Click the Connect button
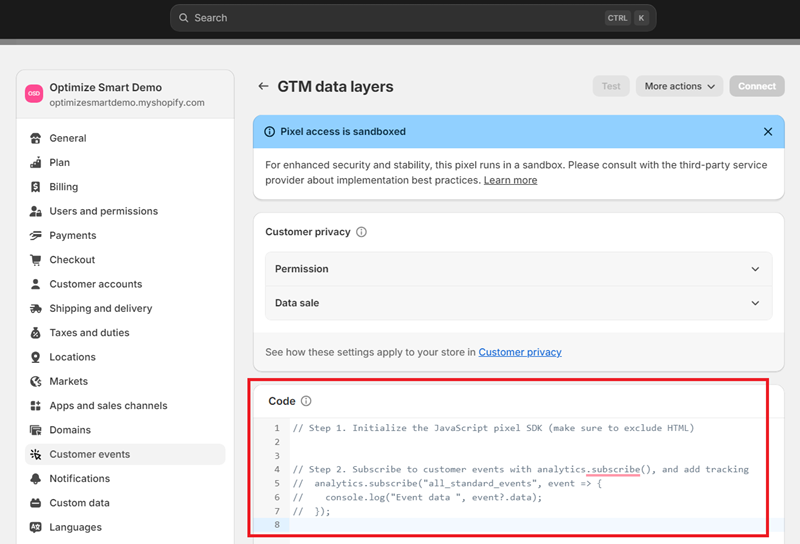The height and width of the screenshot is (544, 800). tap(757, 86)
